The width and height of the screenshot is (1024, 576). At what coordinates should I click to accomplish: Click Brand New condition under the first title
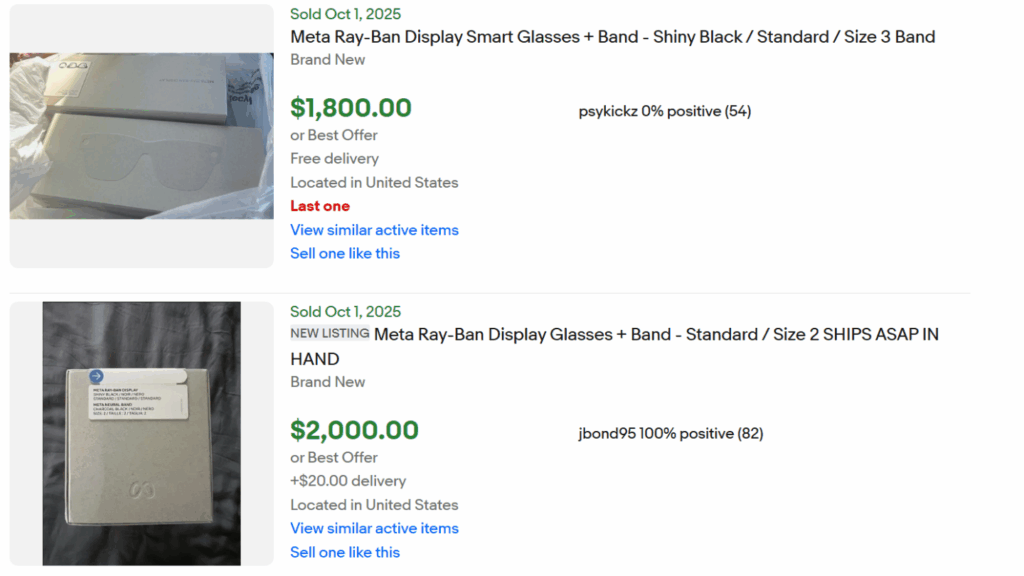tap(327, 59)
